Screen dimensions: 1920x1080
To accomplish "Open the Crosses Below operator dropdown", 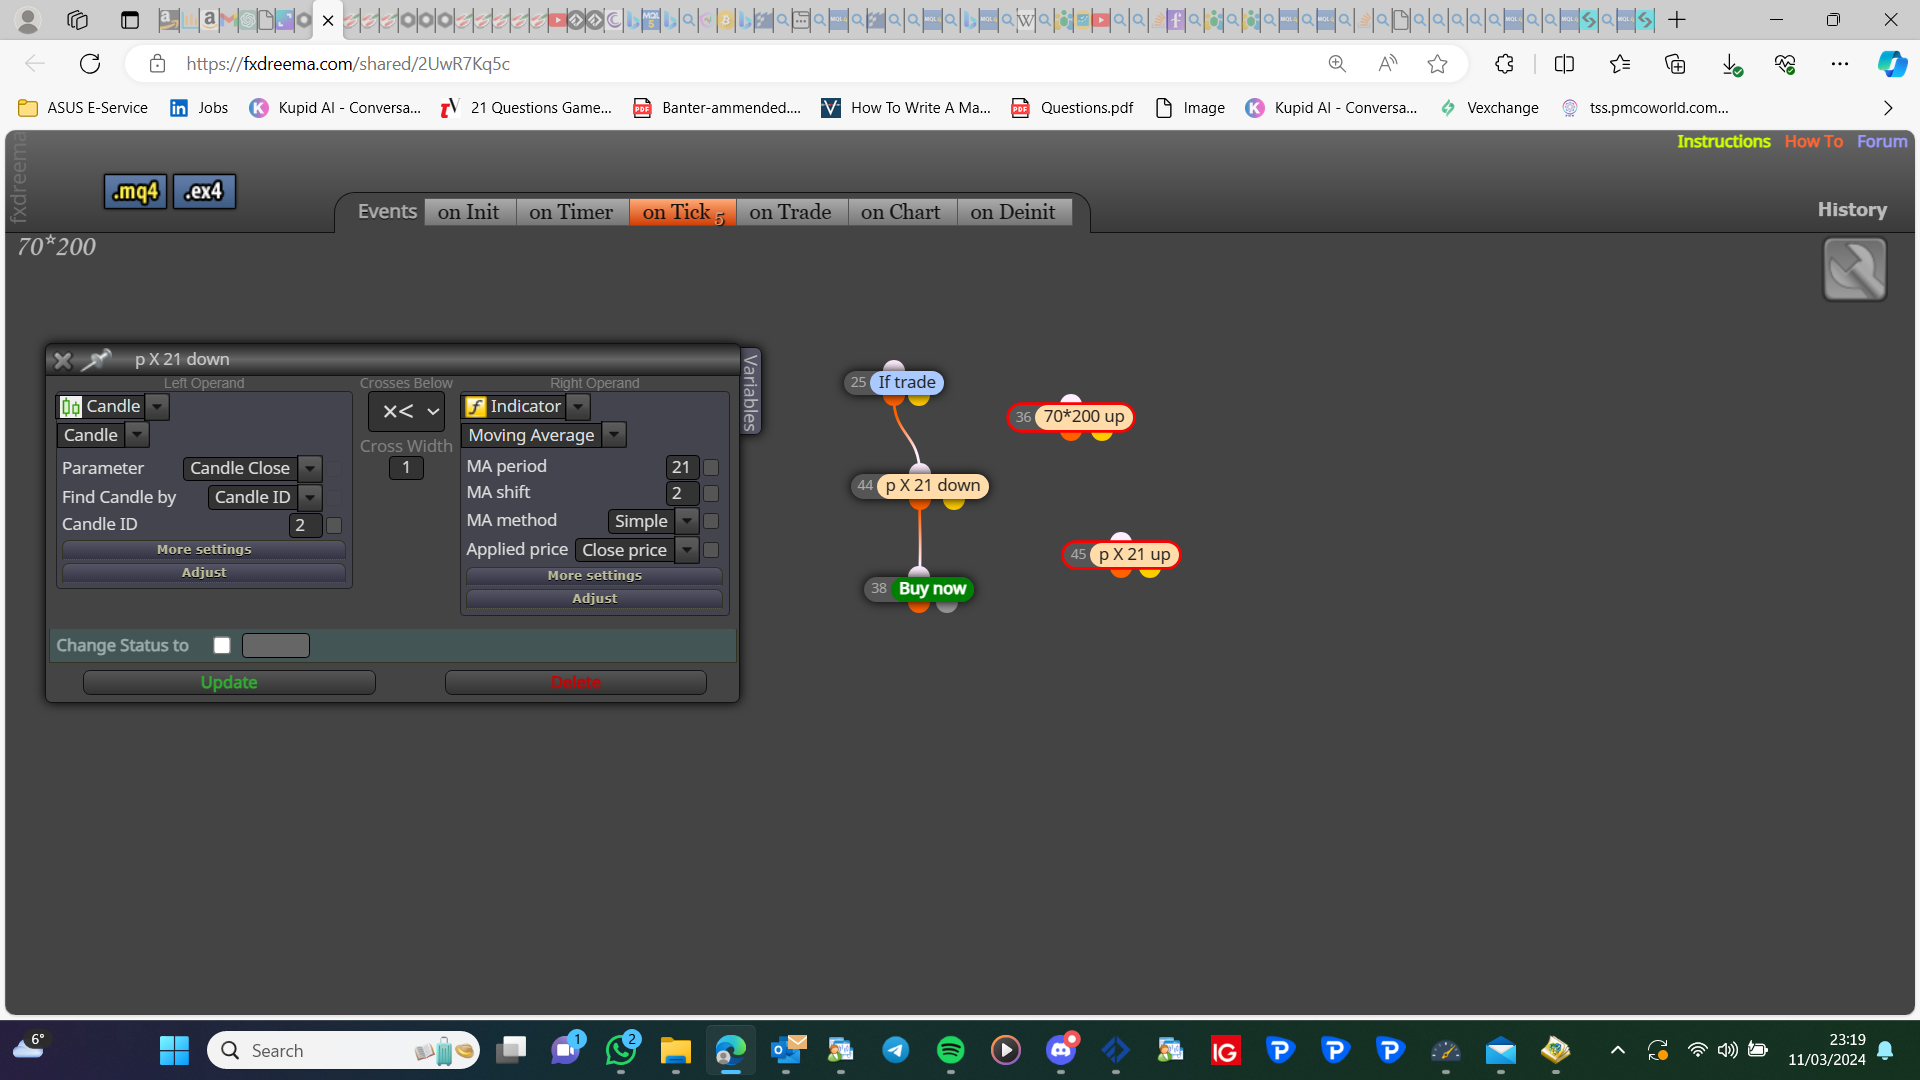I will point(406,411).
